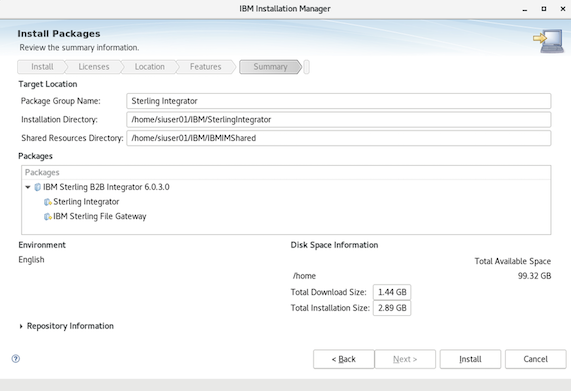Go to the Install wizard step
The image size is (571, 391).
(x=42, y=67)
